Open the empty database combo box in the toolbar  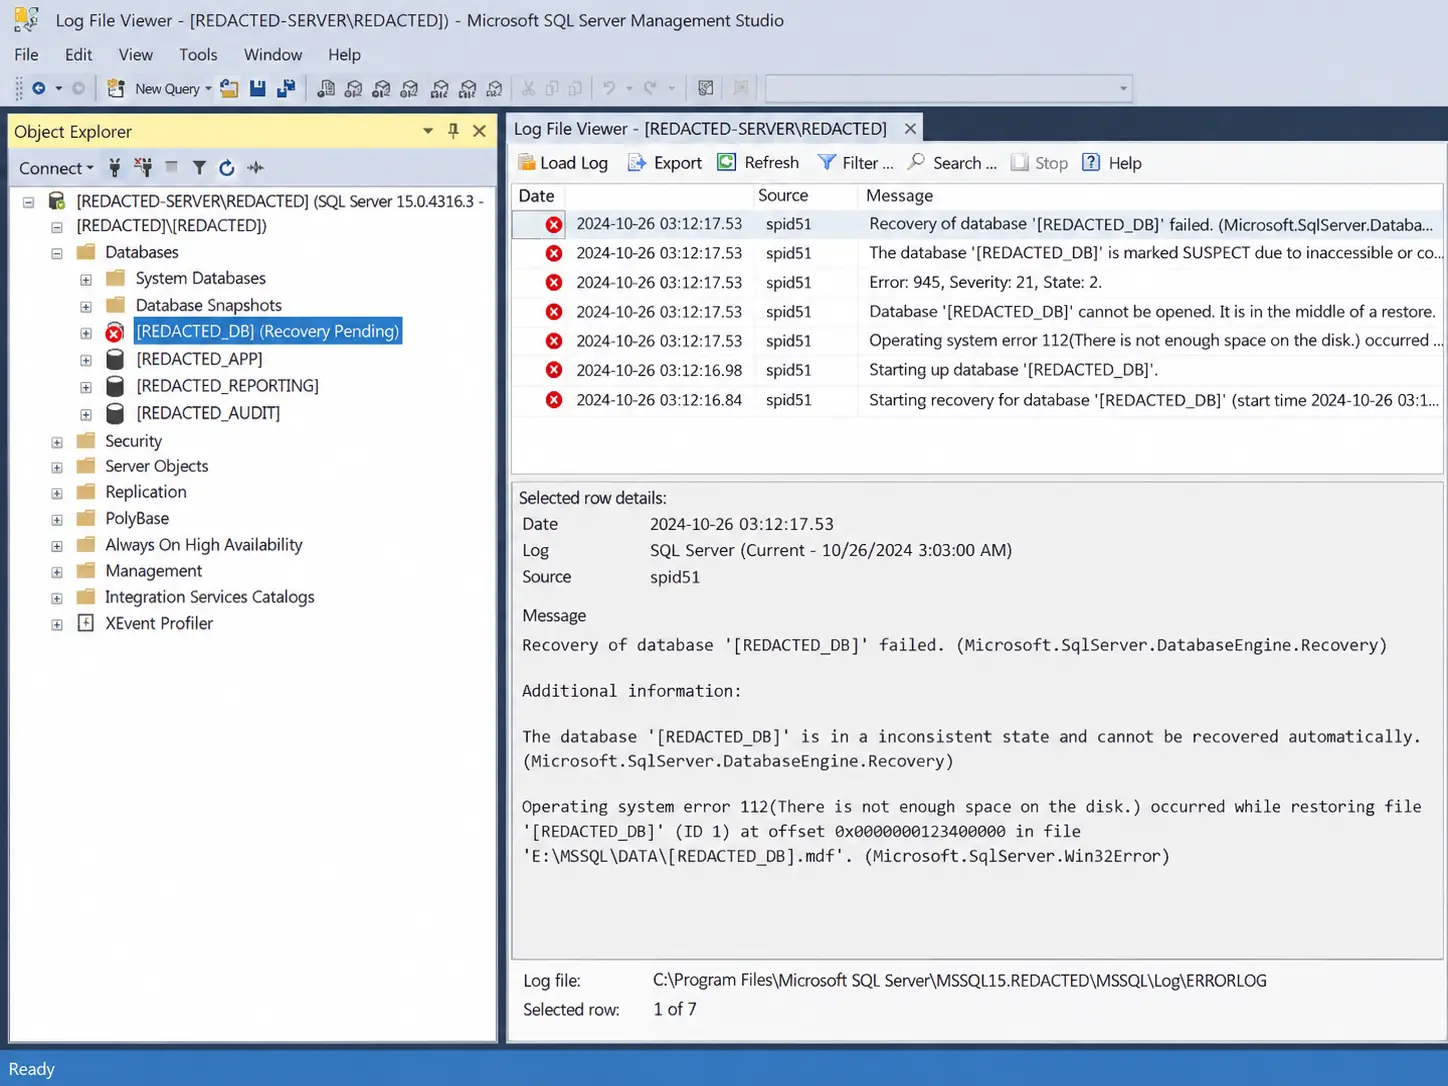point(948,88)
